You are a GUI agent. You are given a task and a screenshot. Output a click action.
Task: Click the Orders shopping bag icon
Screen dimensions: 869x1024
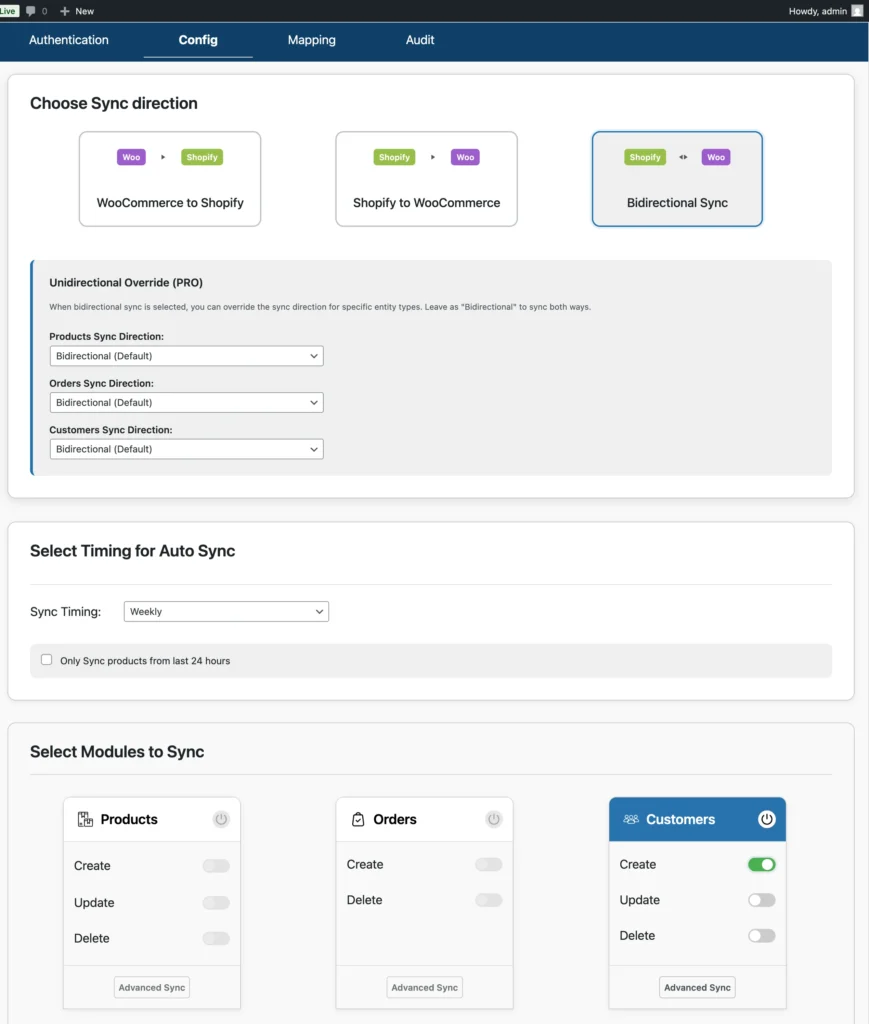pos(359,818)
